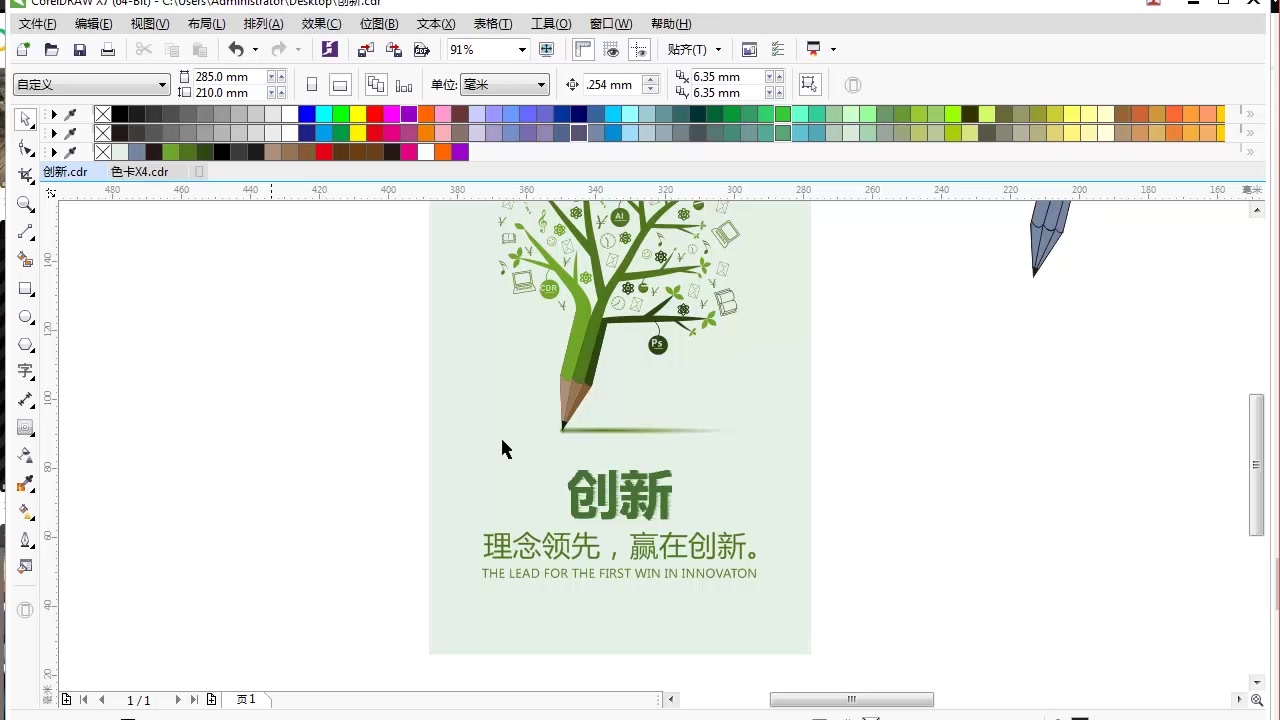Click the Welcome screen icon
Screen dimensions: 1280x720
click(x=750, y=49)
